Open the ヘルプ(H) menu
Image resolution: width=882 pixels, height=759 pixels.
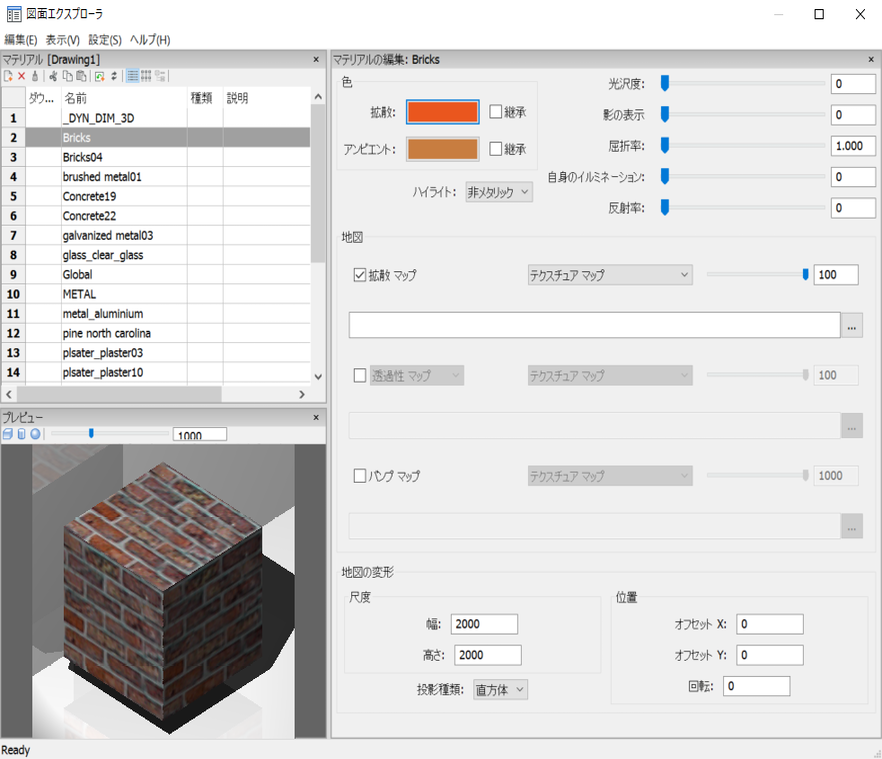[150, 40]
